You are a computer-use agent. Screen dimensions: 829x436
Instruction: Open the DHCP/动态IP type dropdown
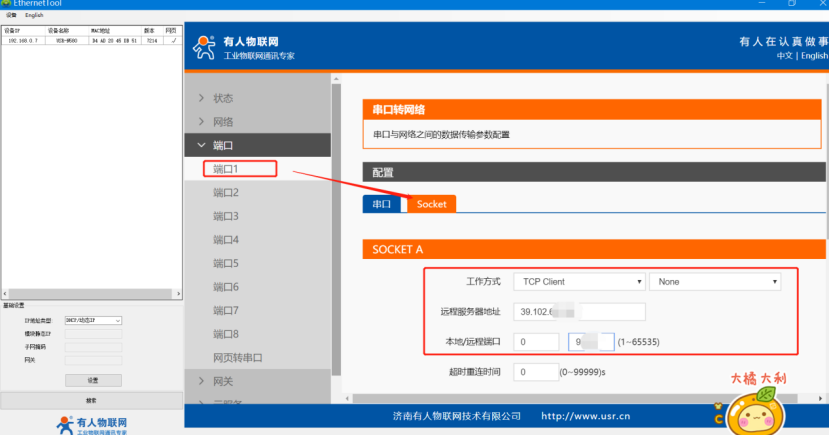point(93,320)
